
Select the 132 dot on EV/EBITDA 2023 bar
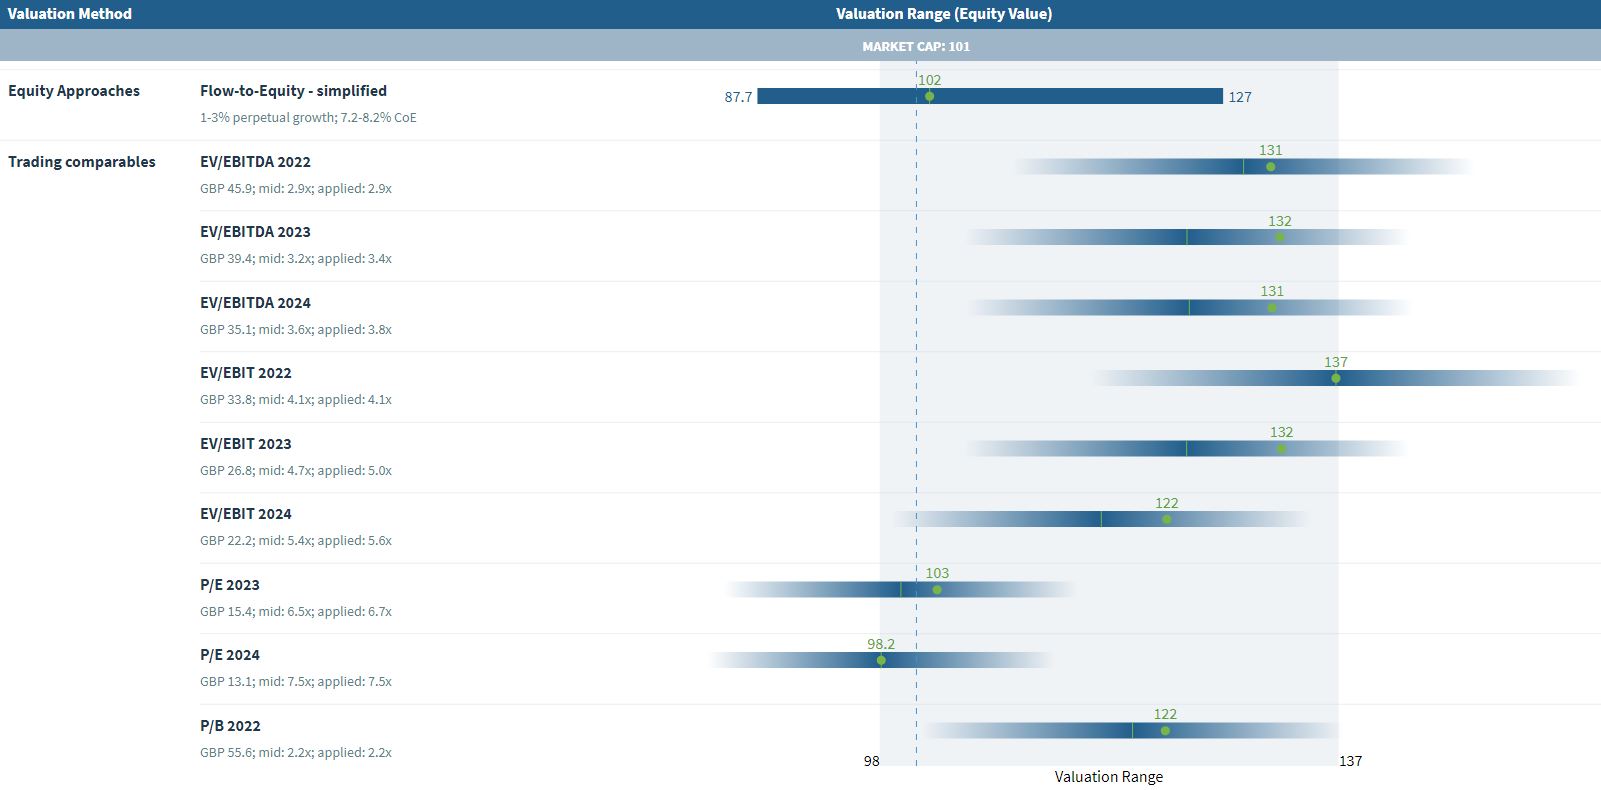pyautogui.click(x=1279, y=237)
